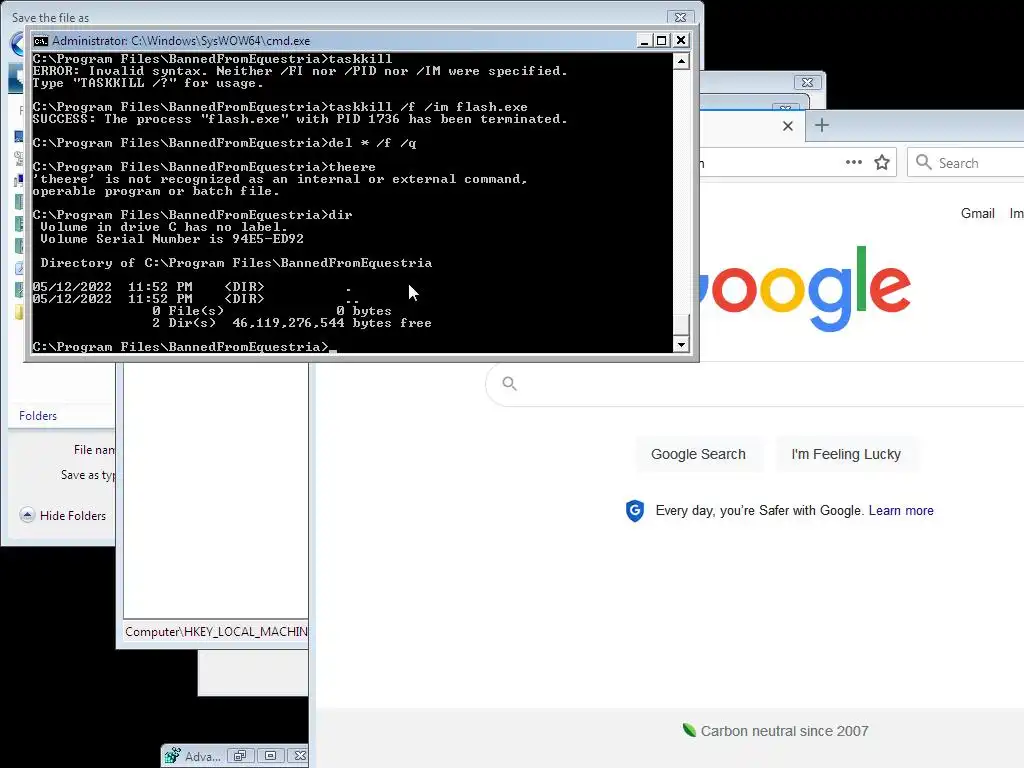The height and width of the screenshot is (768, 1024).
Task: Open a new tab in Firefox
Action: 822,125
